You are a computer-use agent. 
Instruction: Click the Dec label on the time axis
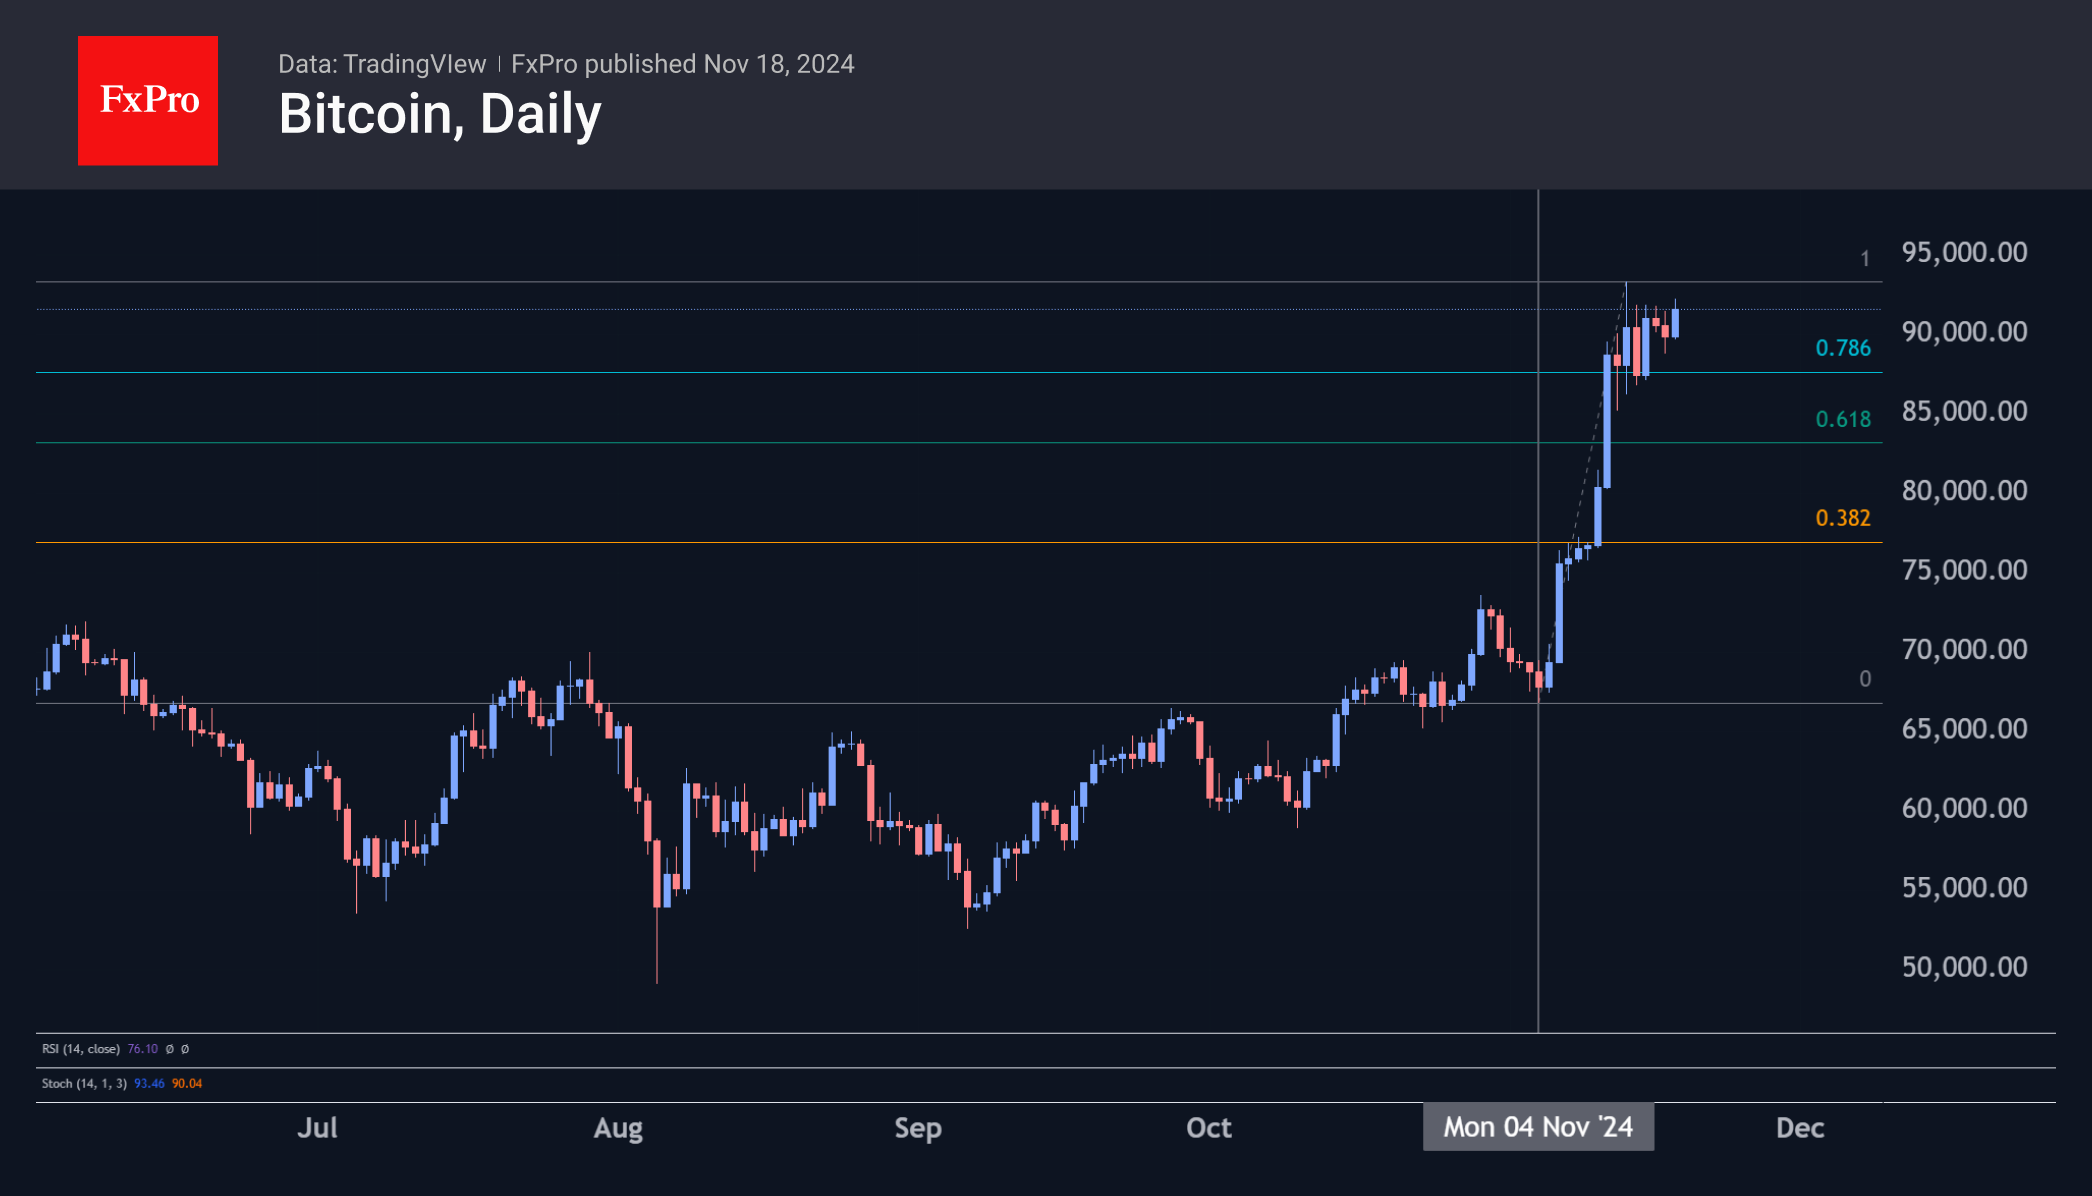tap(1799, 1128)
